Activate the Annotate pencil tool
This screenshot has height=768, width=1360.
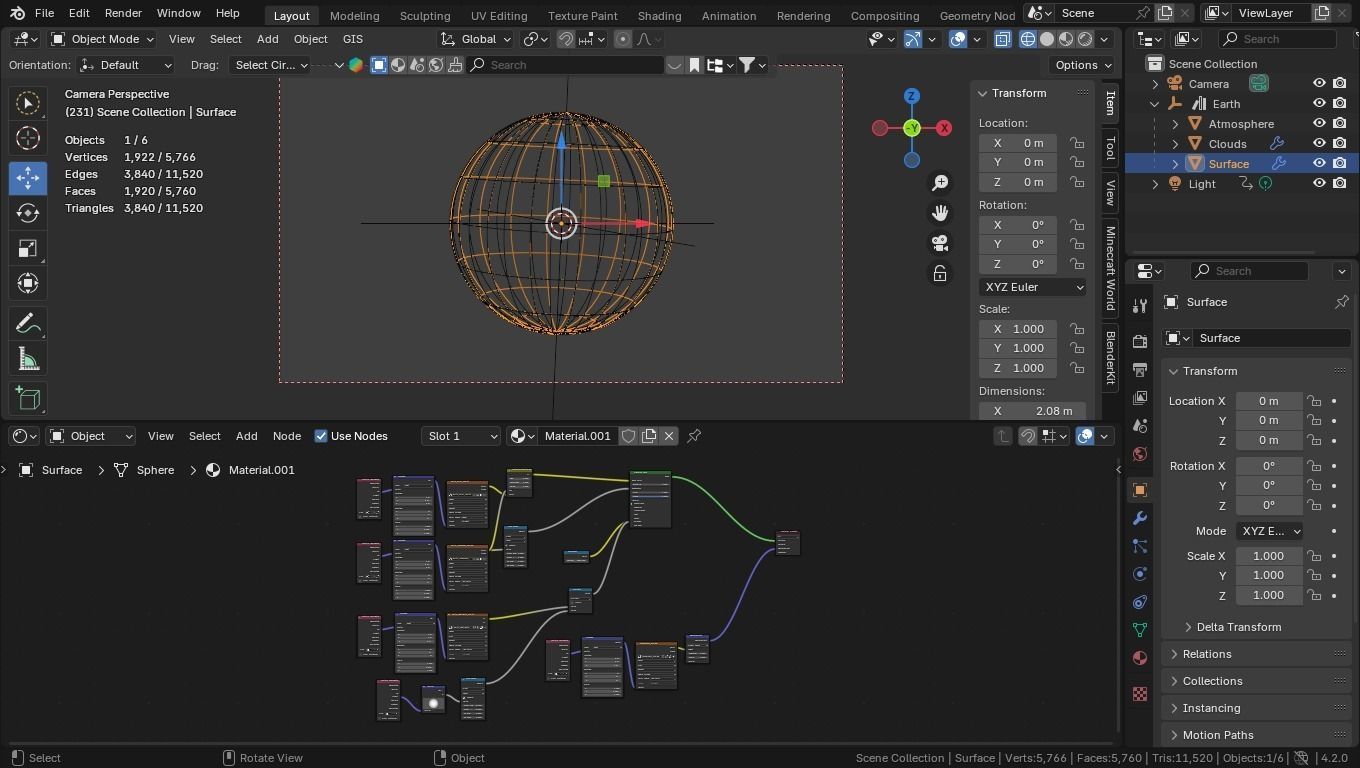28,324
